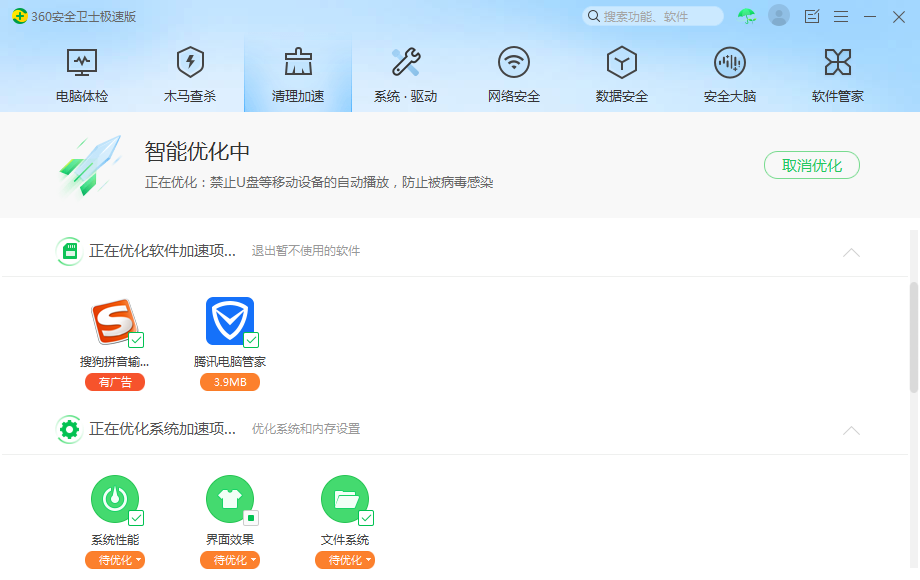The width and height of the screenshot is (920, 580).
Task: Click the 界面效果 shirt icon
Action: pyautogui.click(x=229, y=499)
